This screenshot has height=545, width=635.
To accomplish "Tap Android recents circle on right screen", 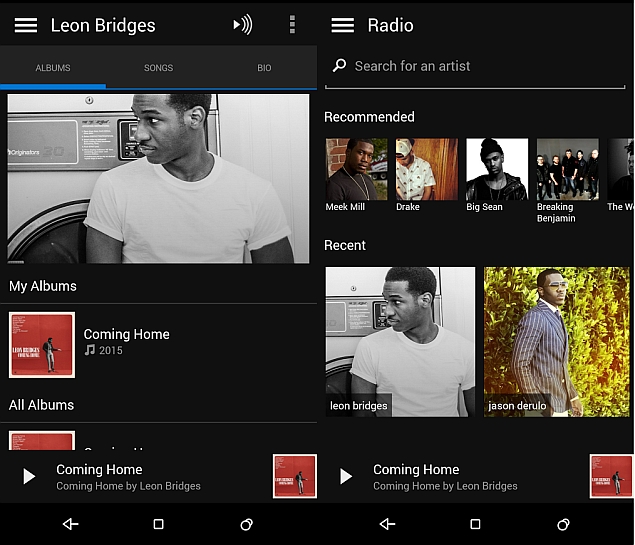I will pyautogui.click(x=563, y=524).
